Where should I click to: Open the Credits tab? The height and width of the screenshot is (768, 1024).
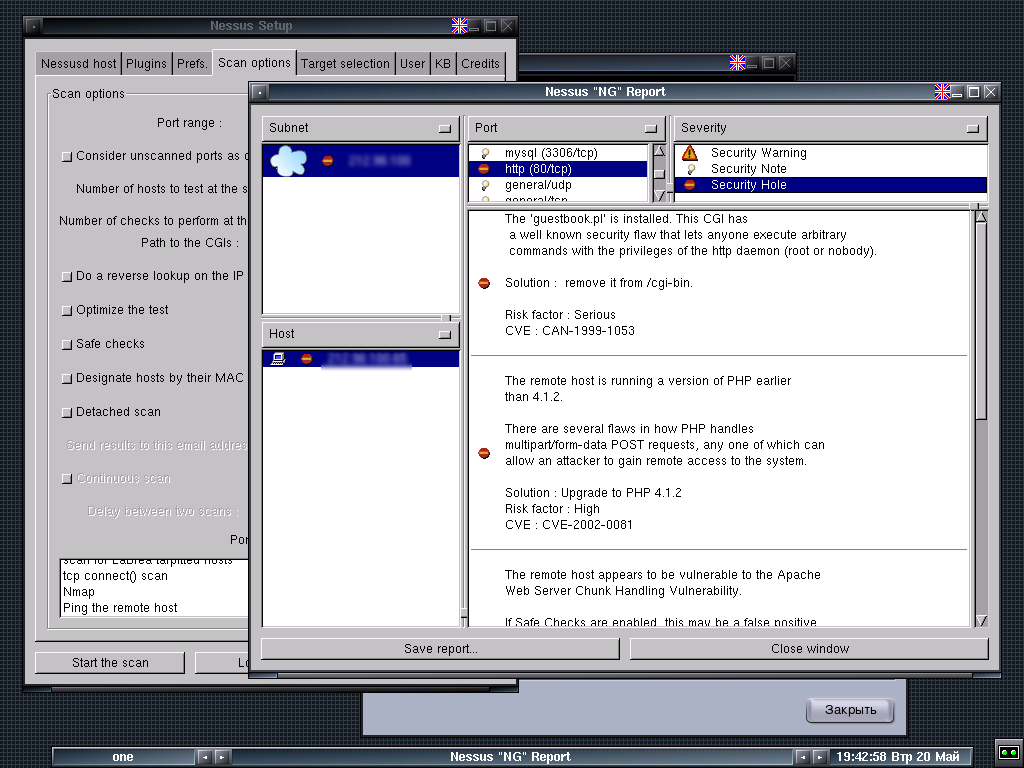pos(480,64)
